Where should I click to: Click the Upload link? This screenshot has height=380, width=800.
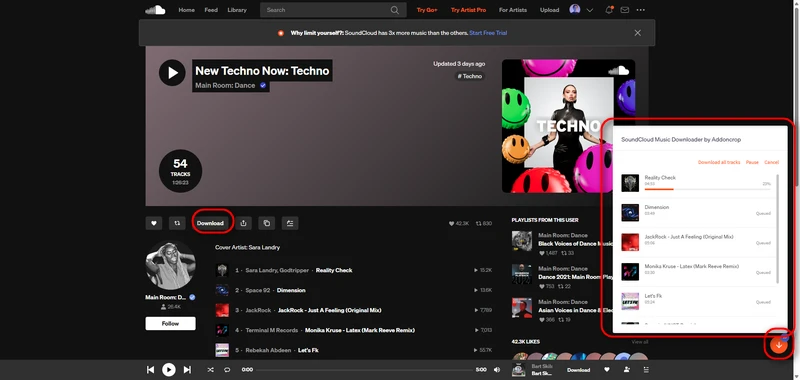[549, 10]
